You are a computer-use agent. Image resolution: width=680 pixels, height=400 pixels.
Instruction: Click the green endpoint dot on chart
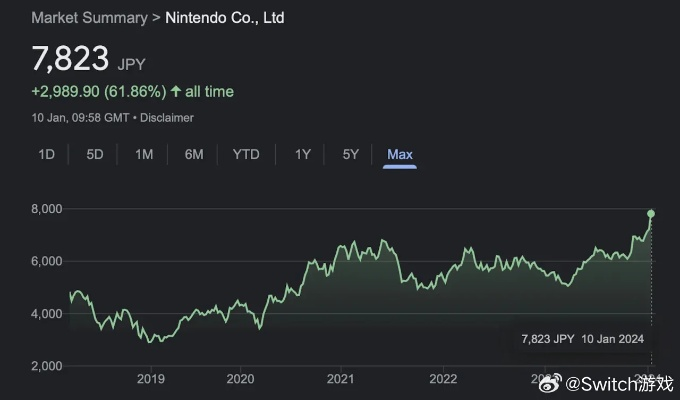pyautogui.click(x=651, y=213)
